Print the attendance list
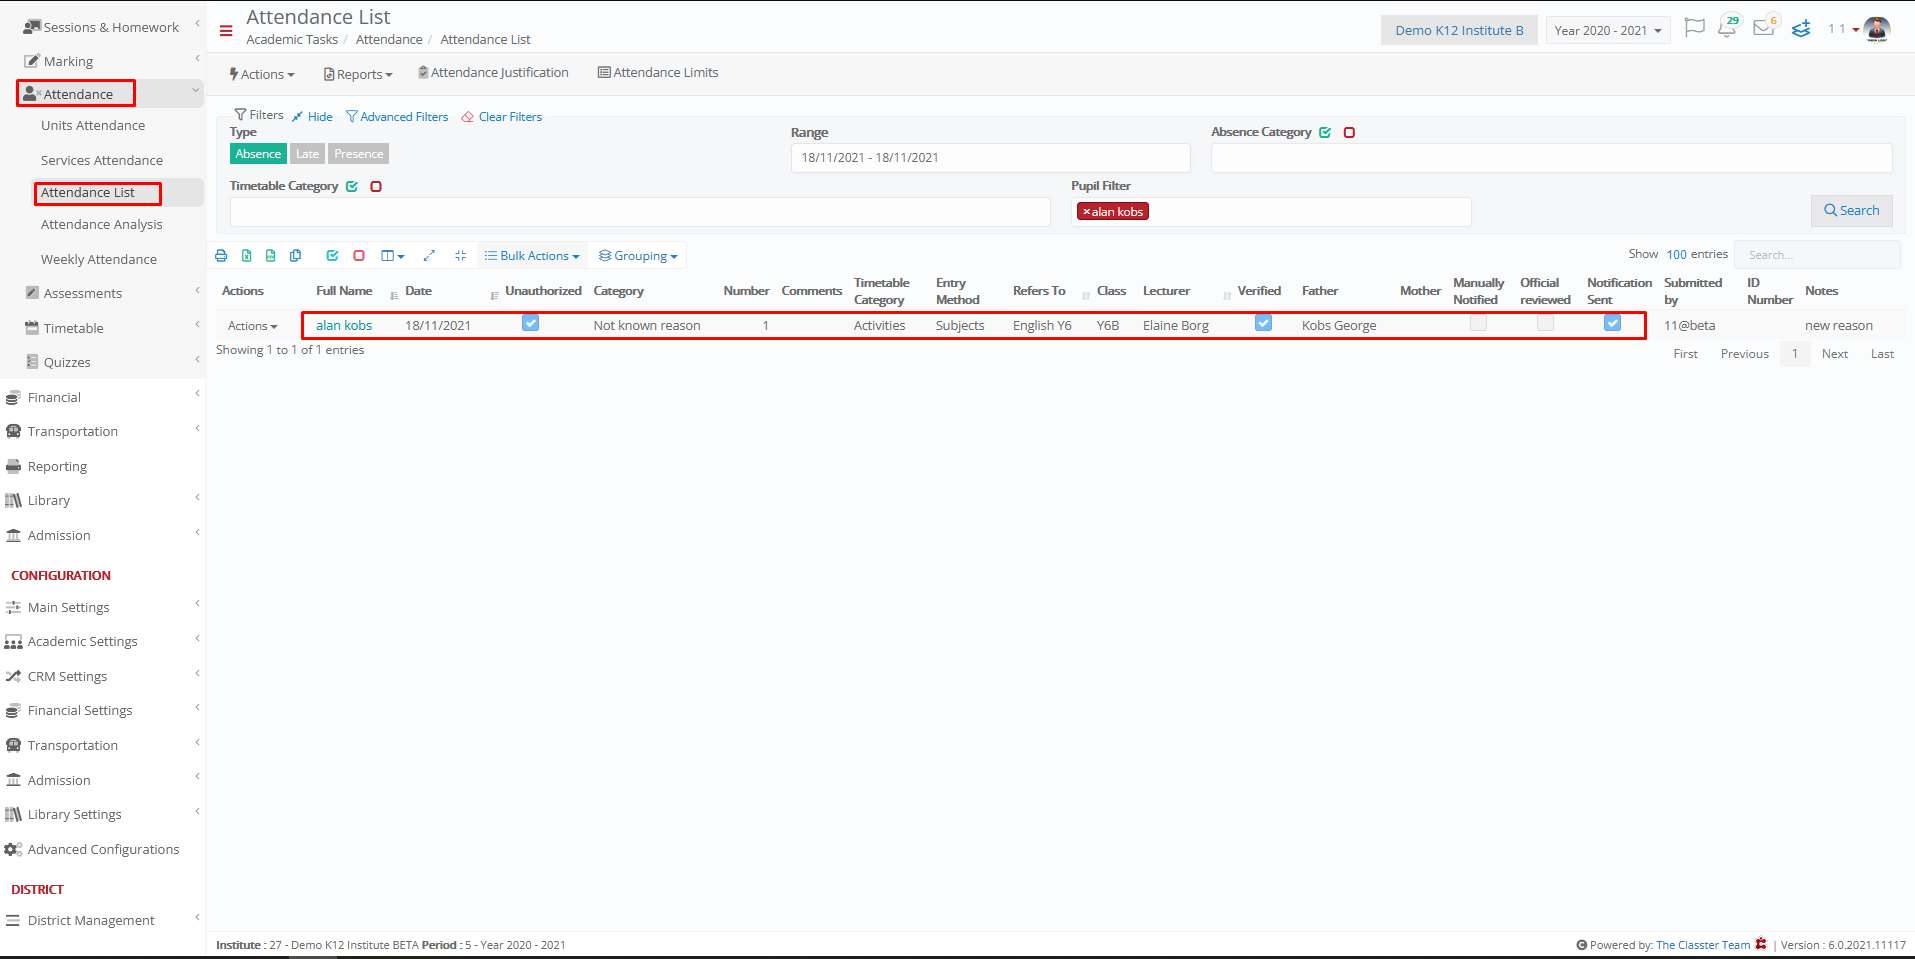The image size is (1915, 959). coord(221,256)
